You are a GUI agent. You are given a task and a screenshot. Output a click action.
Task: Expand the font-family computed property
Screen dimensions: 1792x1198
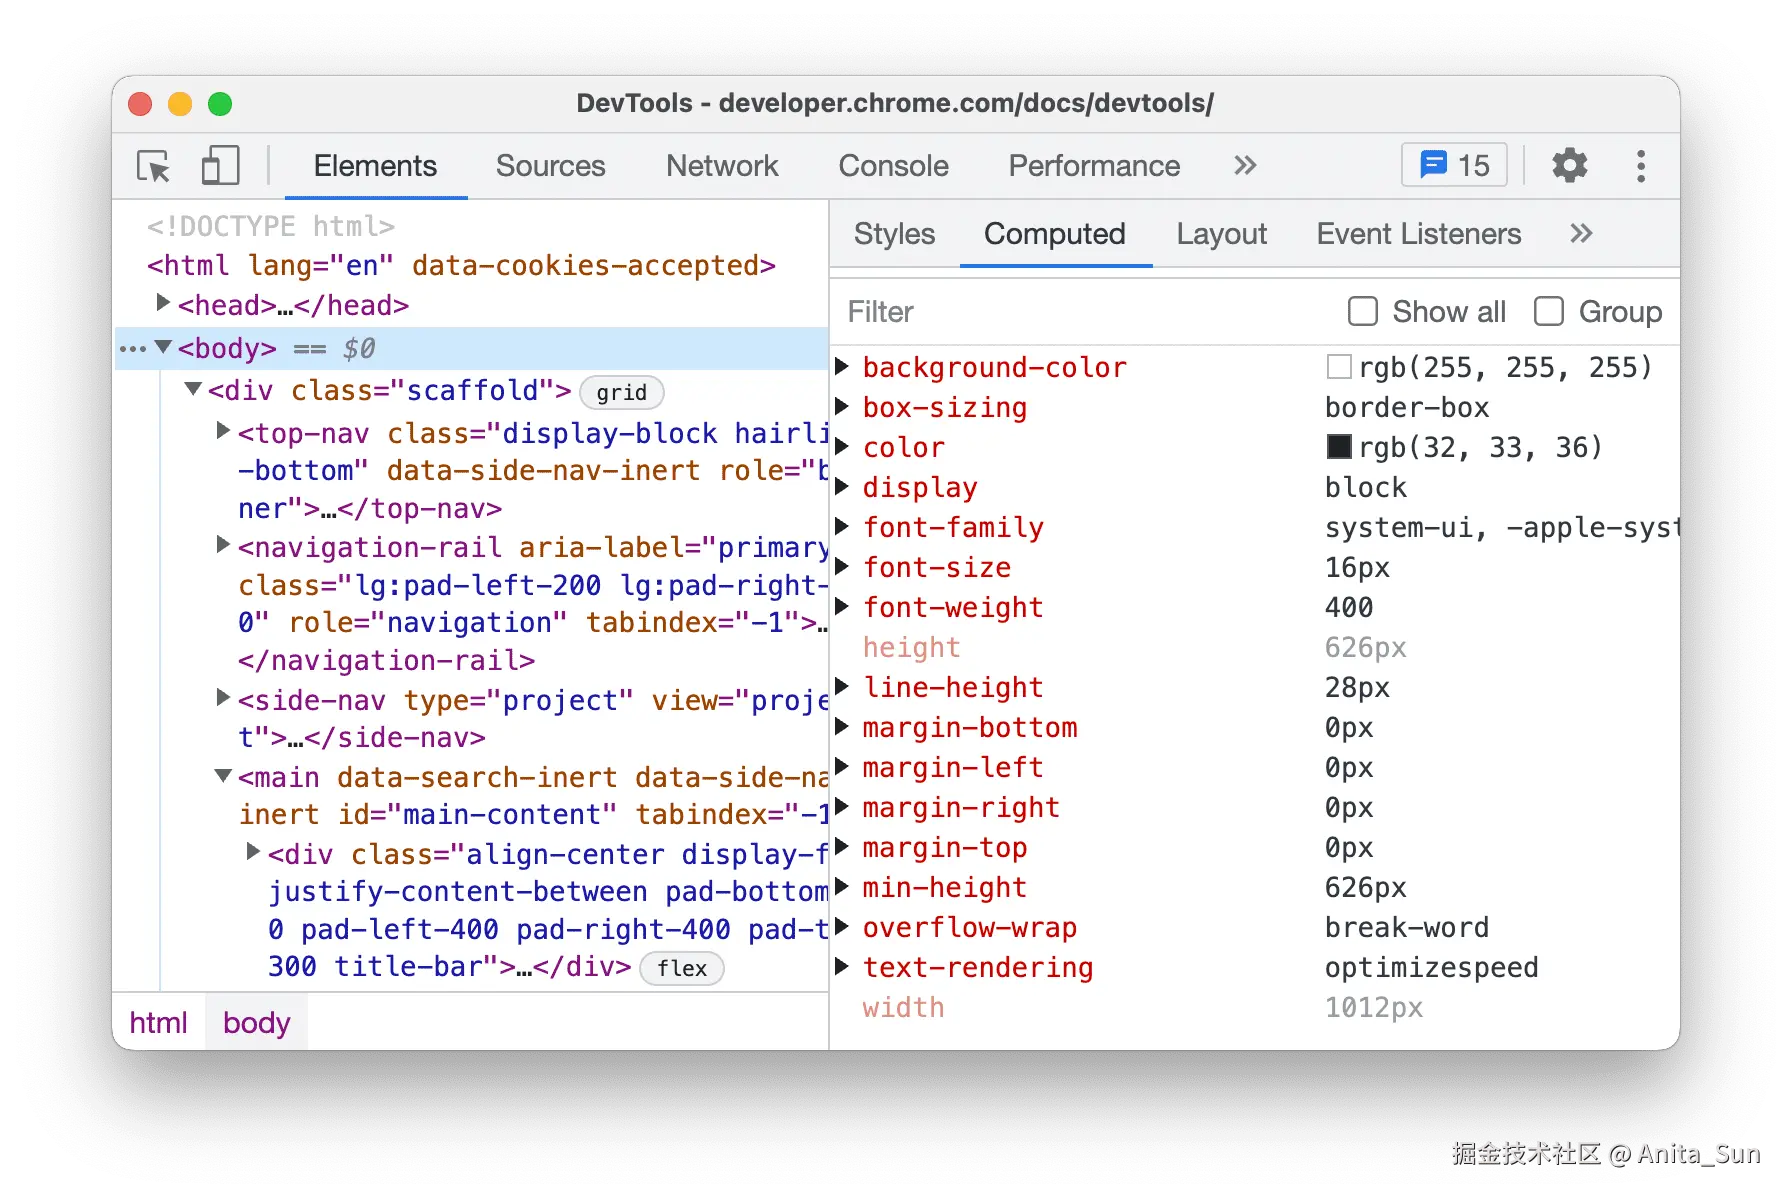click(842, 527)
